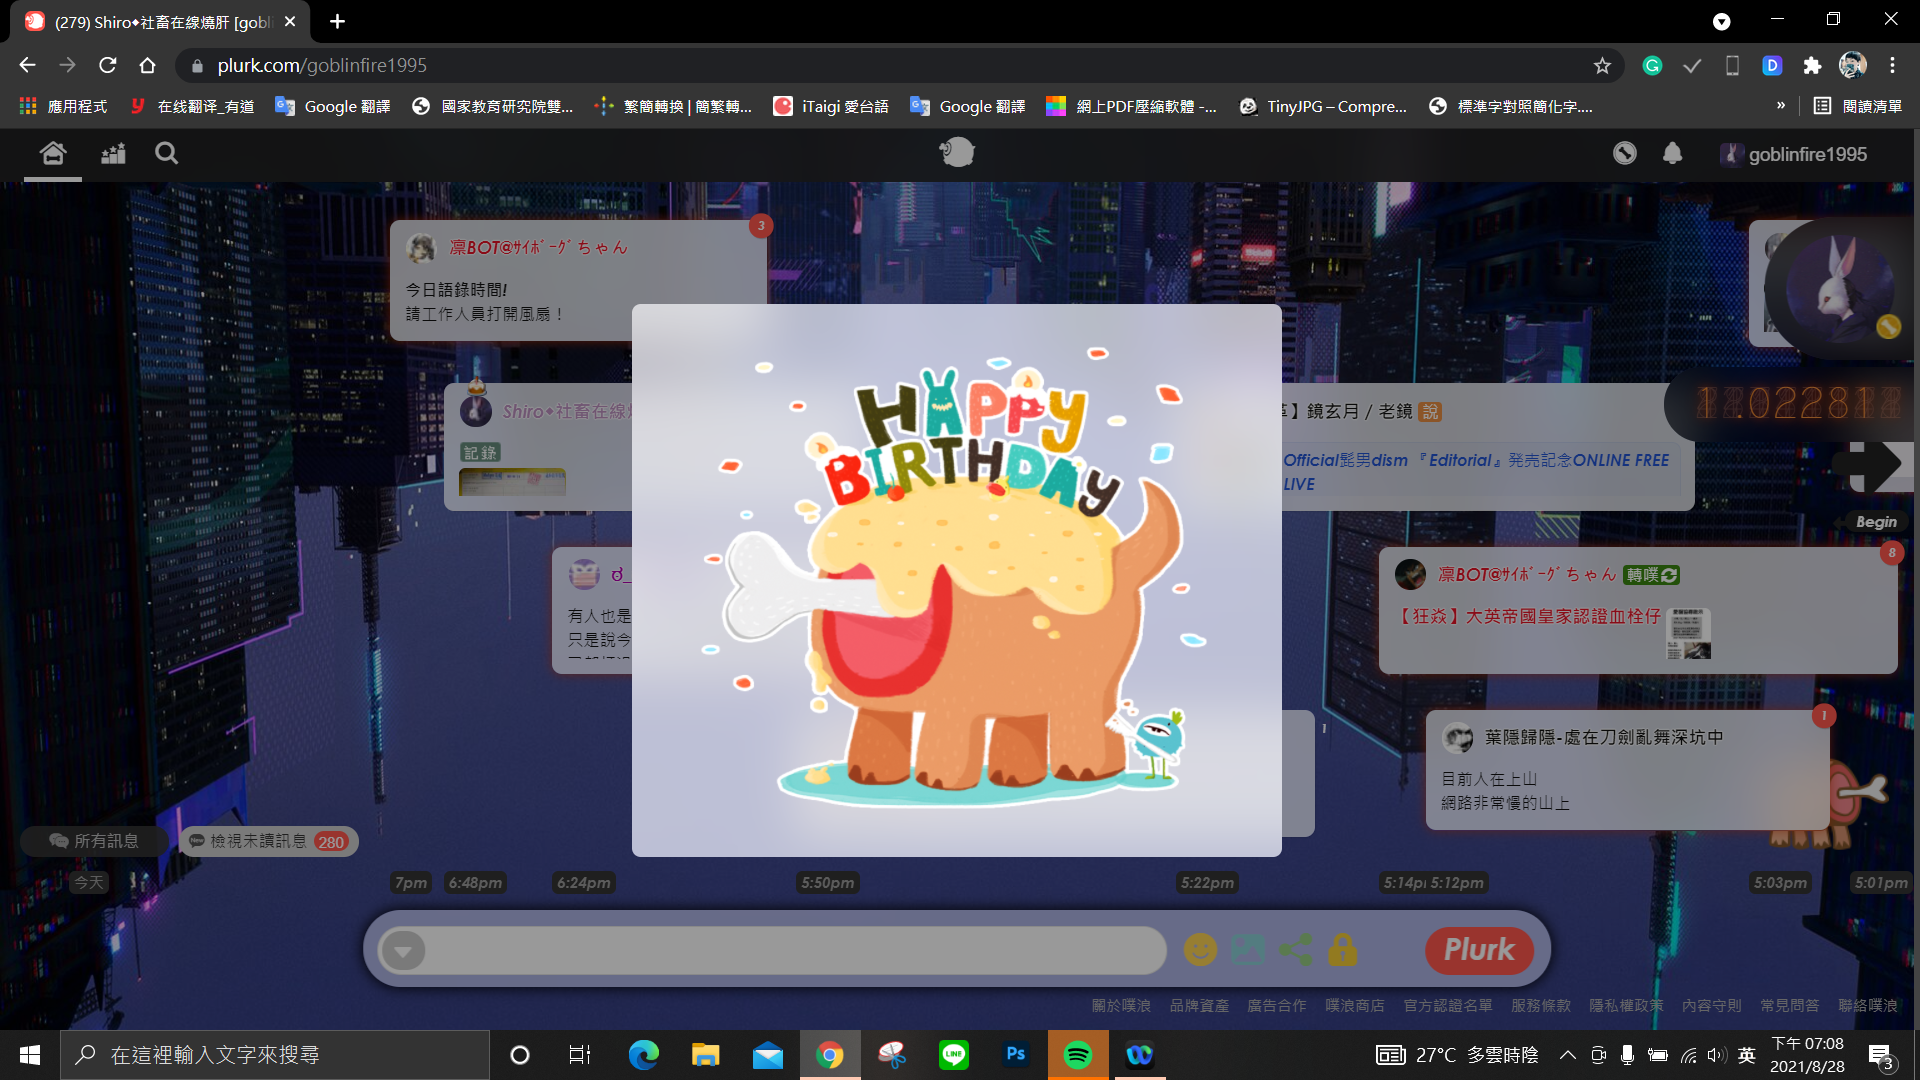Open the 服務條款 footer link

tap(1541, 1005)
